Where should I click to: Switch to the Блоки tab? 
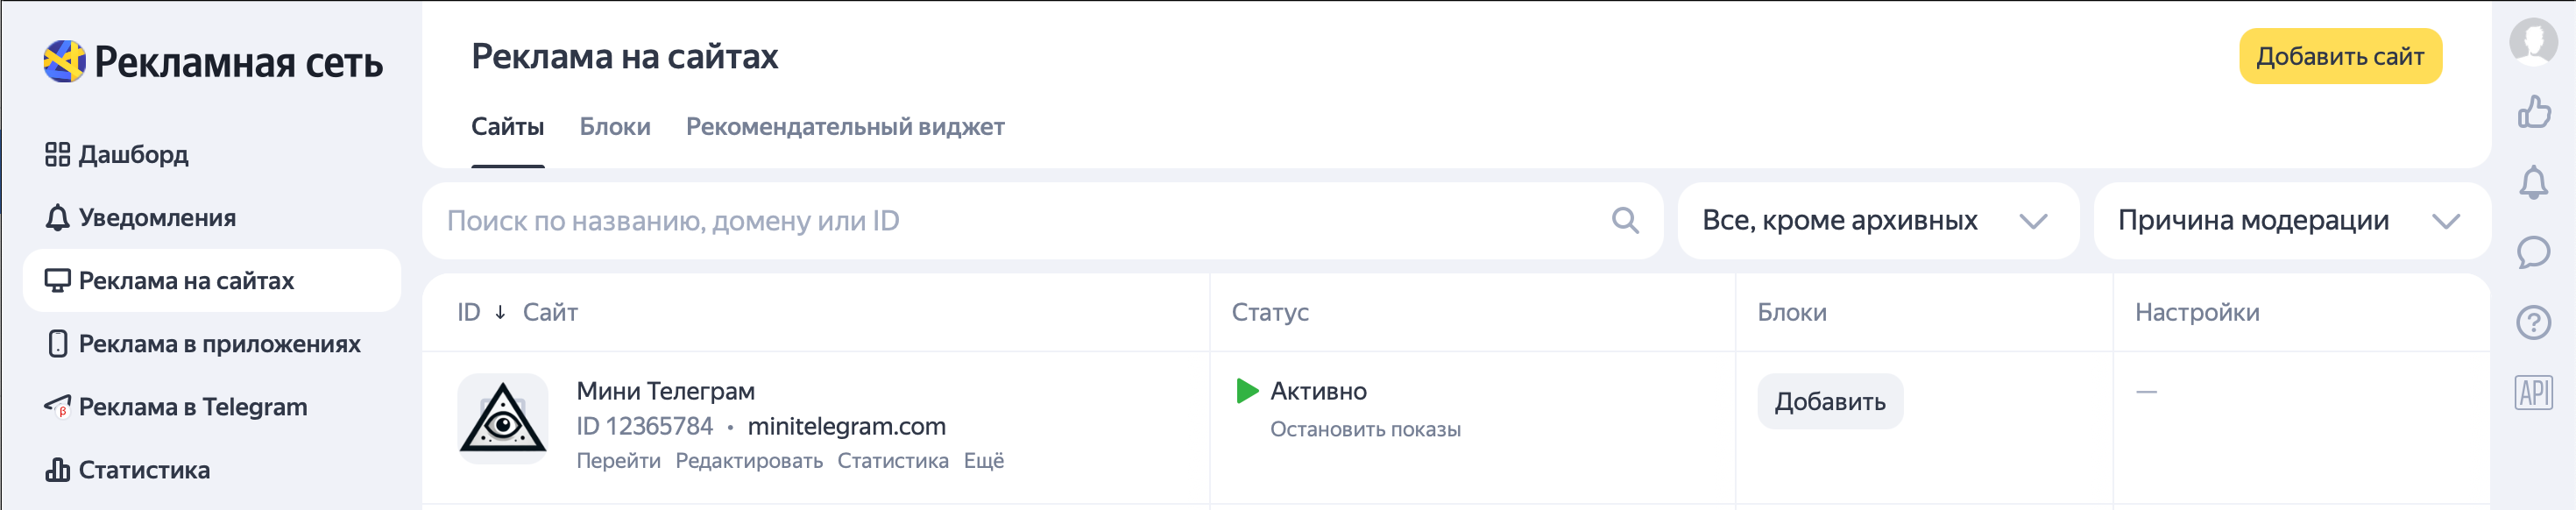[615, 127]
